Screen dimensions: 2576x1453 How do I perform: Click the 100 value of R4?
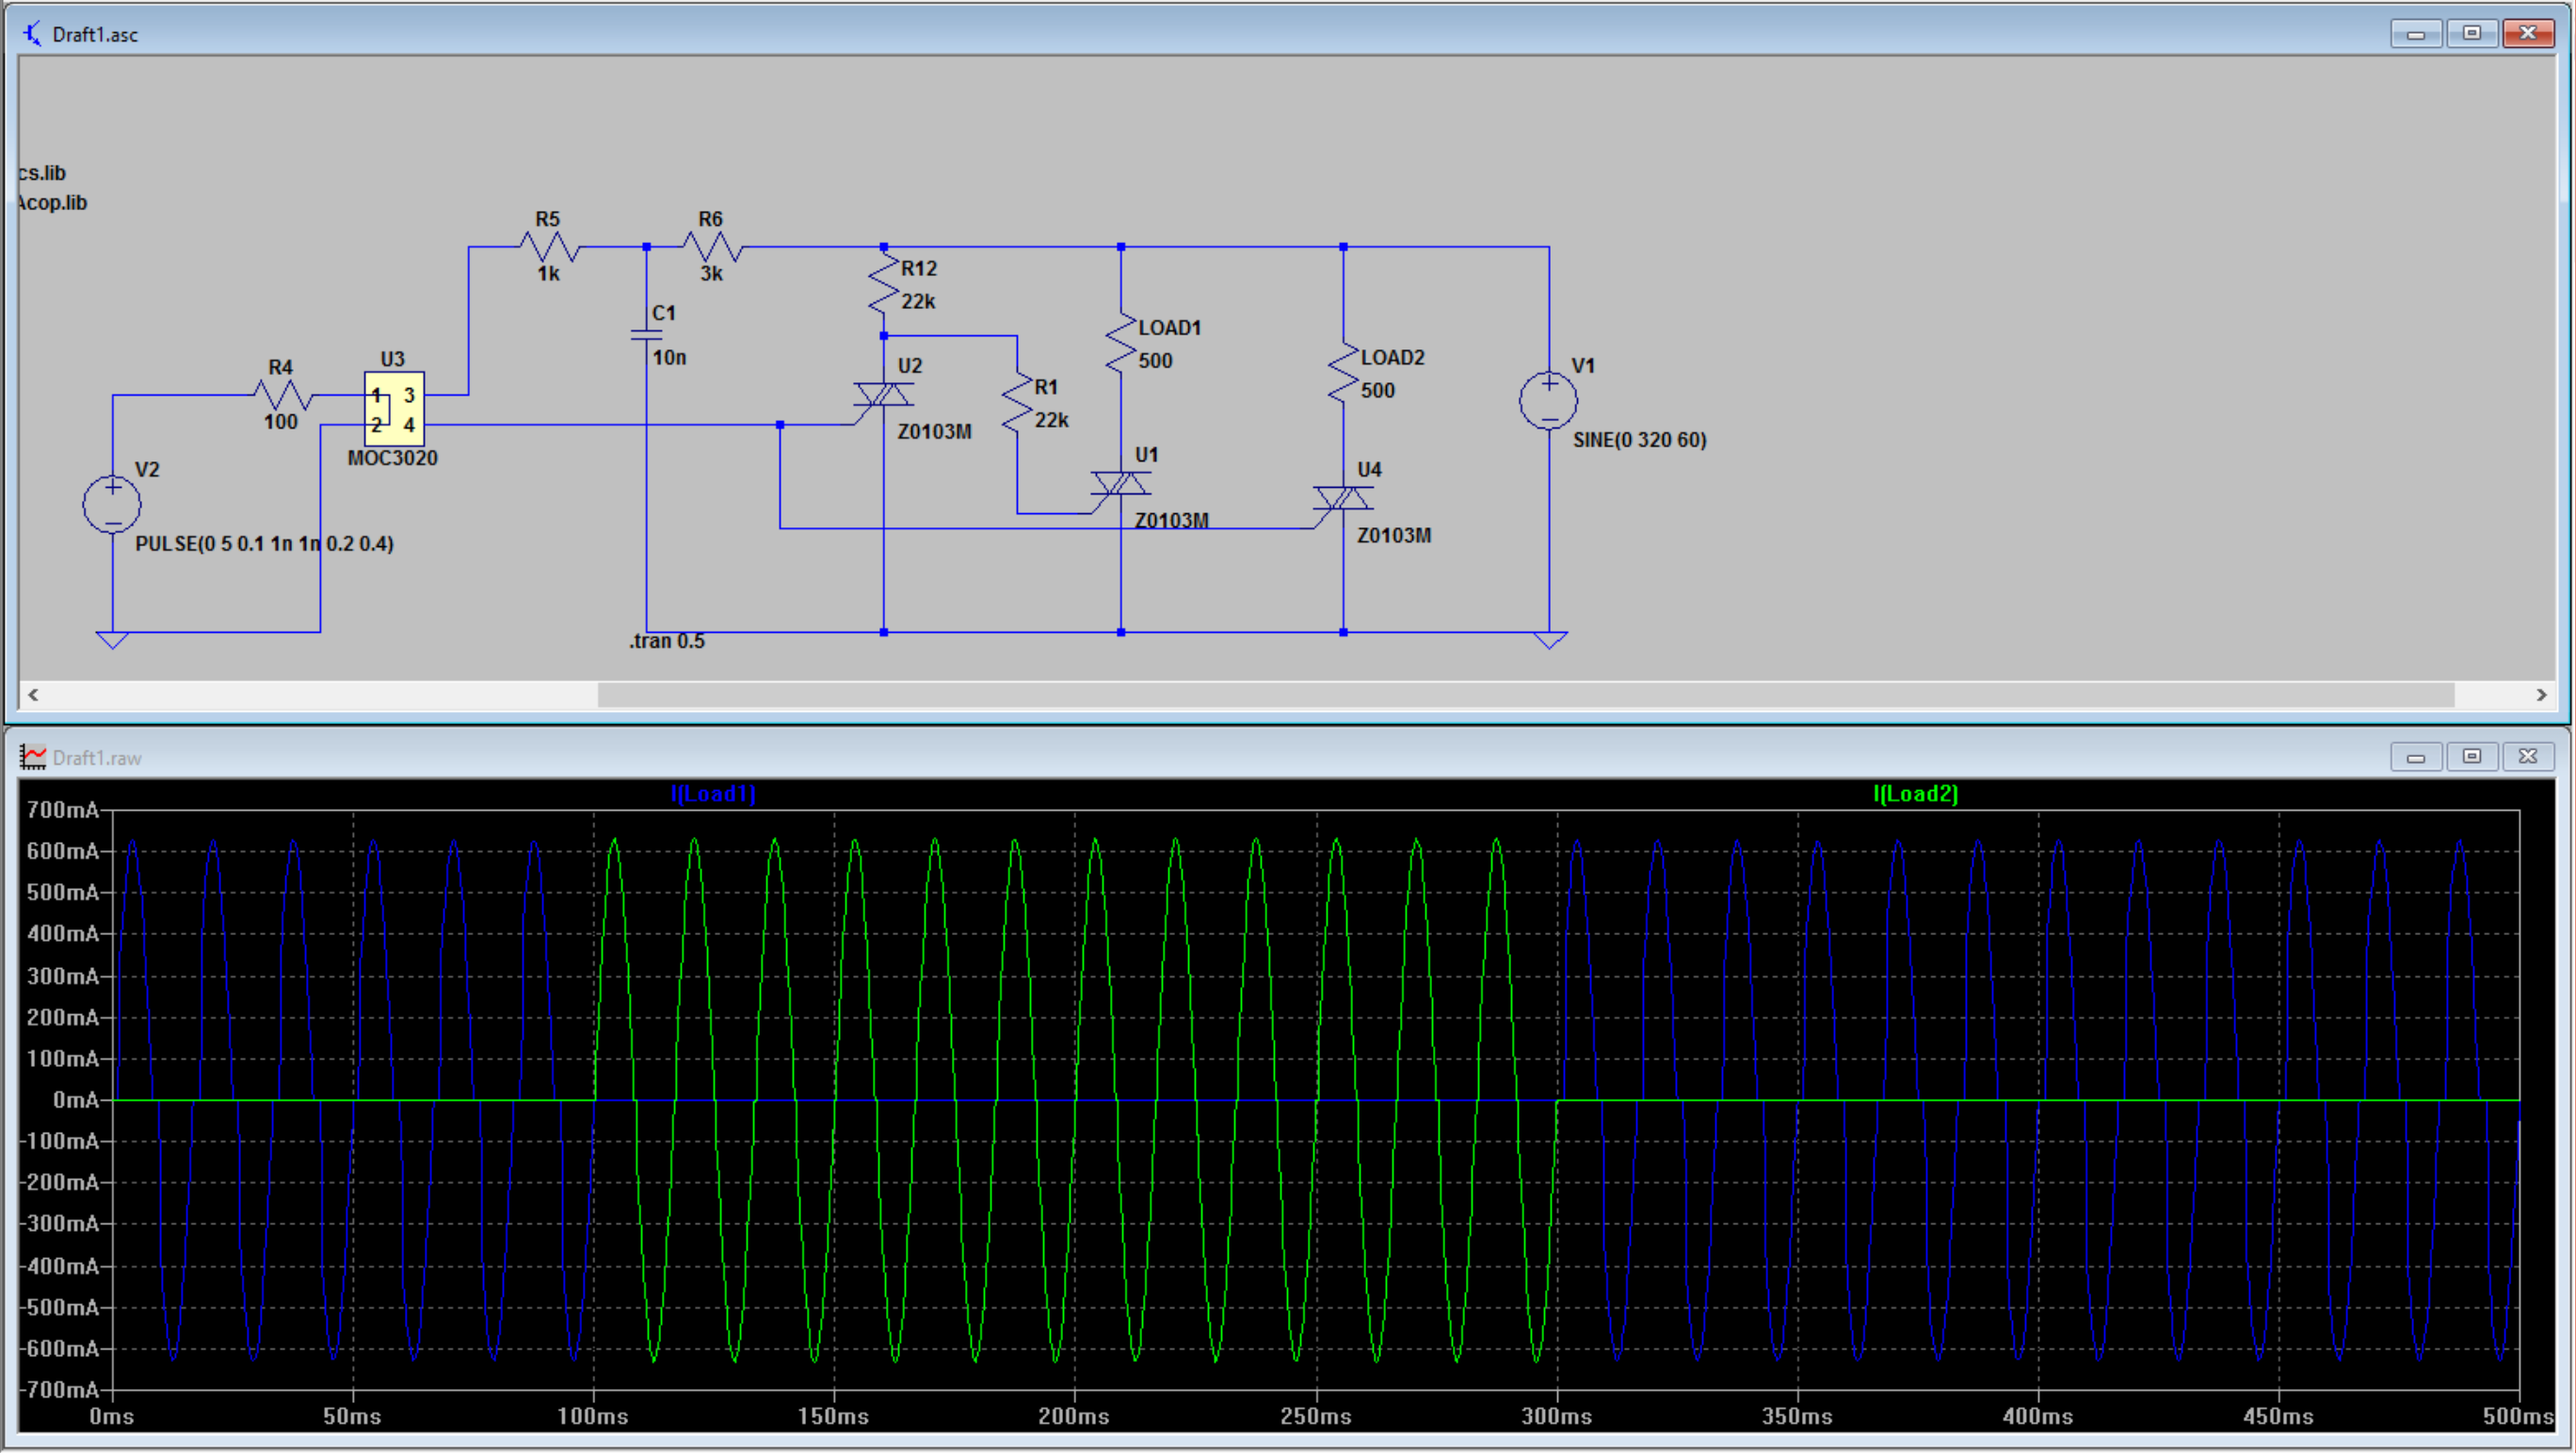pyautogui.click(x=280, y=422)
